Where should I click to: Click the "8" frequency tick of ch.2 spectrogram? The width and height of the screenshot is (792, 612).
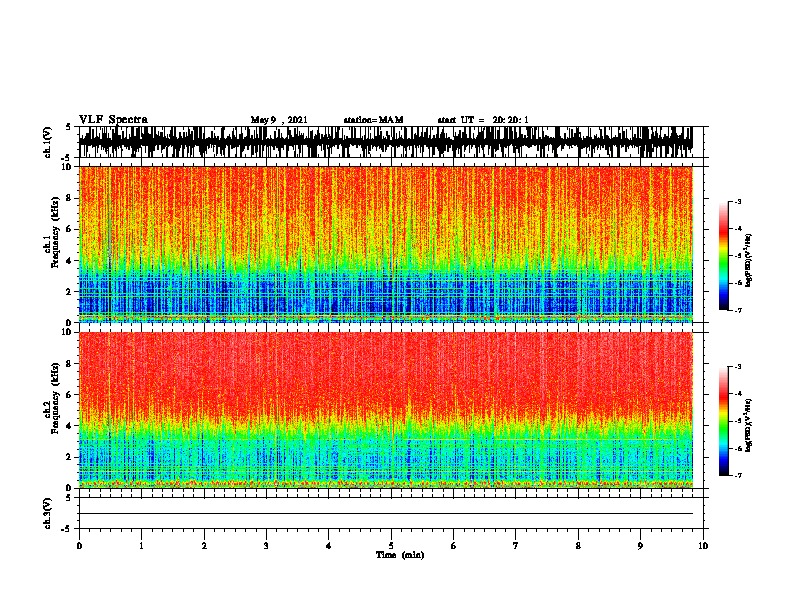pos(70,364)
